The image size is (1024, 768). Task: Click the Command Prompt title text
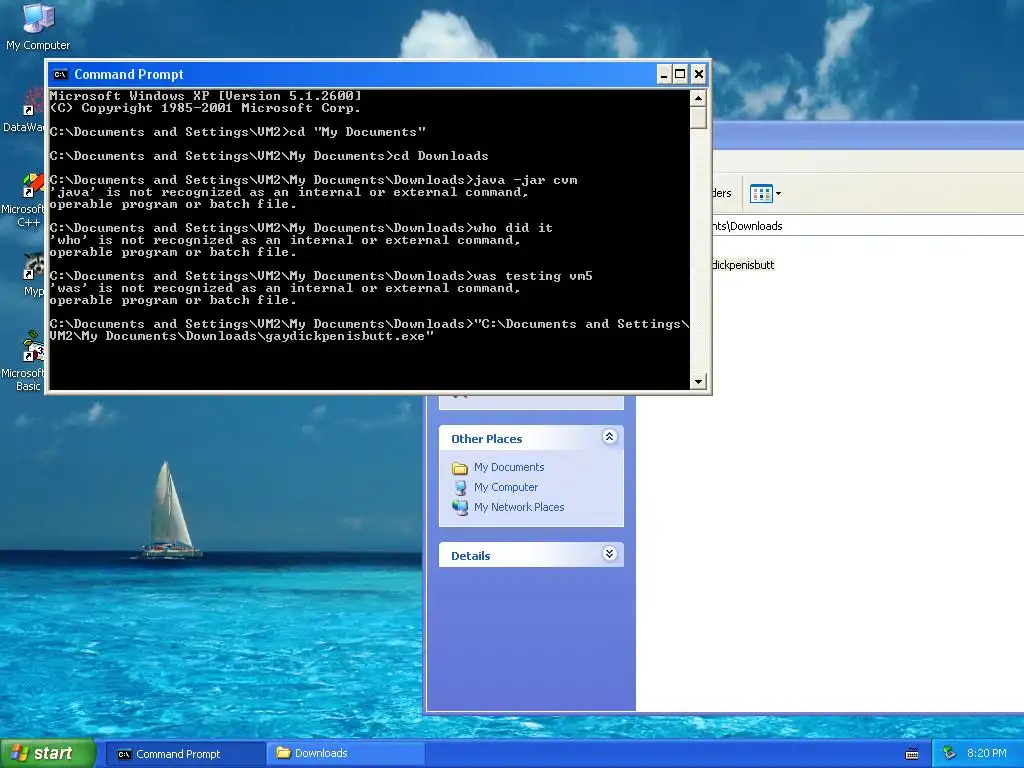[x=129, y=74]
